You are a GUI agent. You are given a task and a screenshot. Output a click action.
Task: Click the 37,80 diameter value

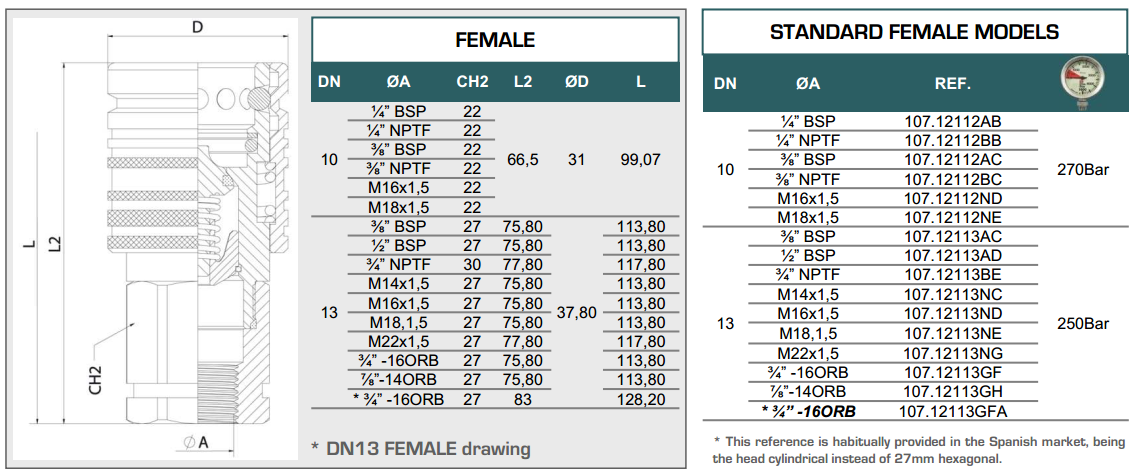(575, 313)
